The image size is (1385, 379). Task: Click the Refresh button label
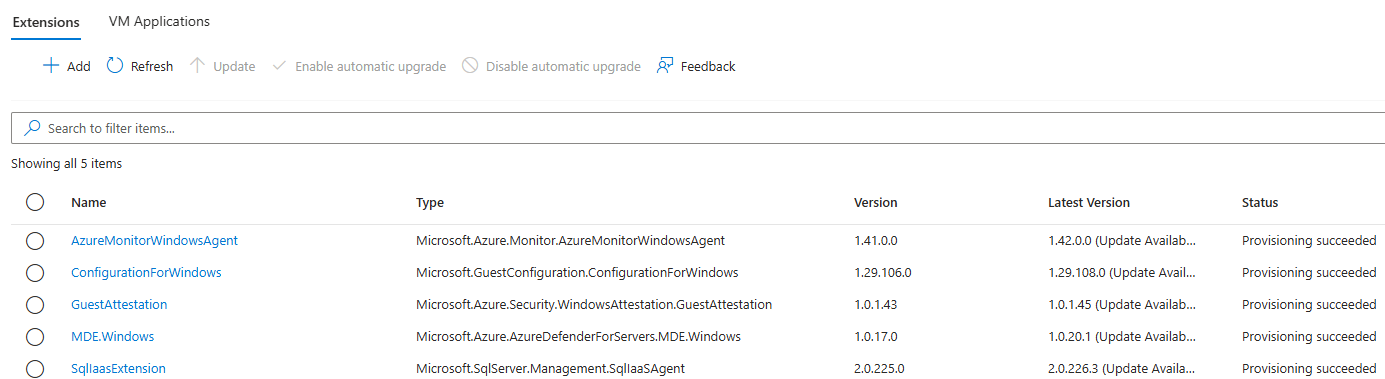[x=152, y=66]
